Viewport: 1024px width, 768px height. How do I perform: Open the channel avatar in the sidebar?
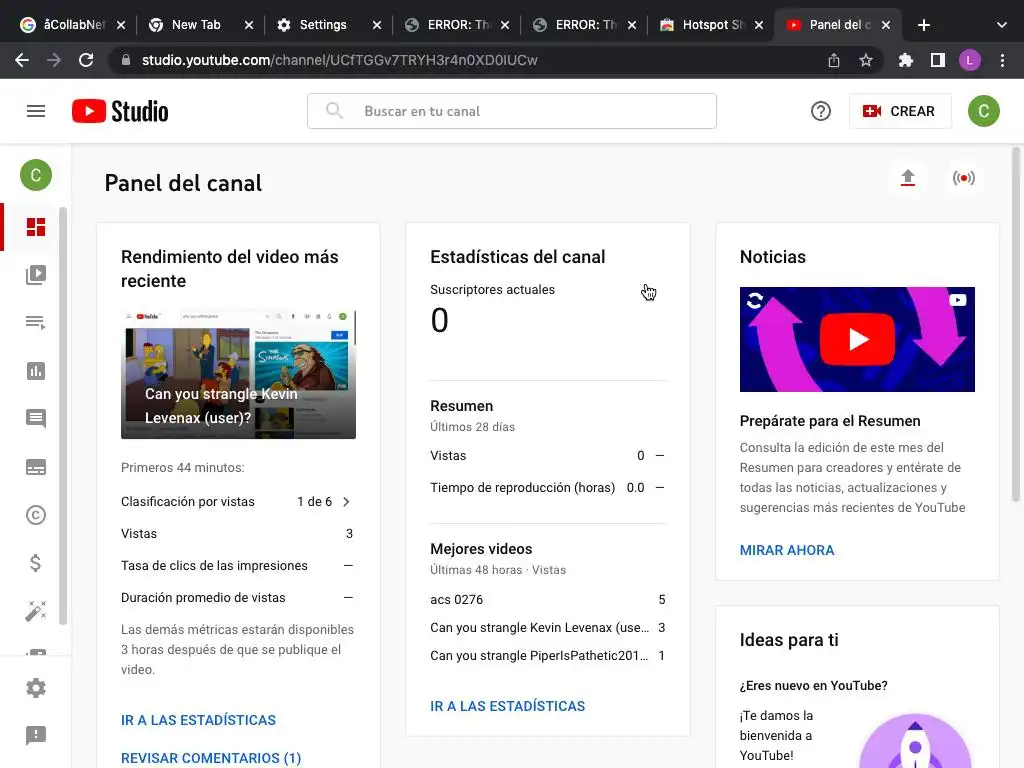36,175
